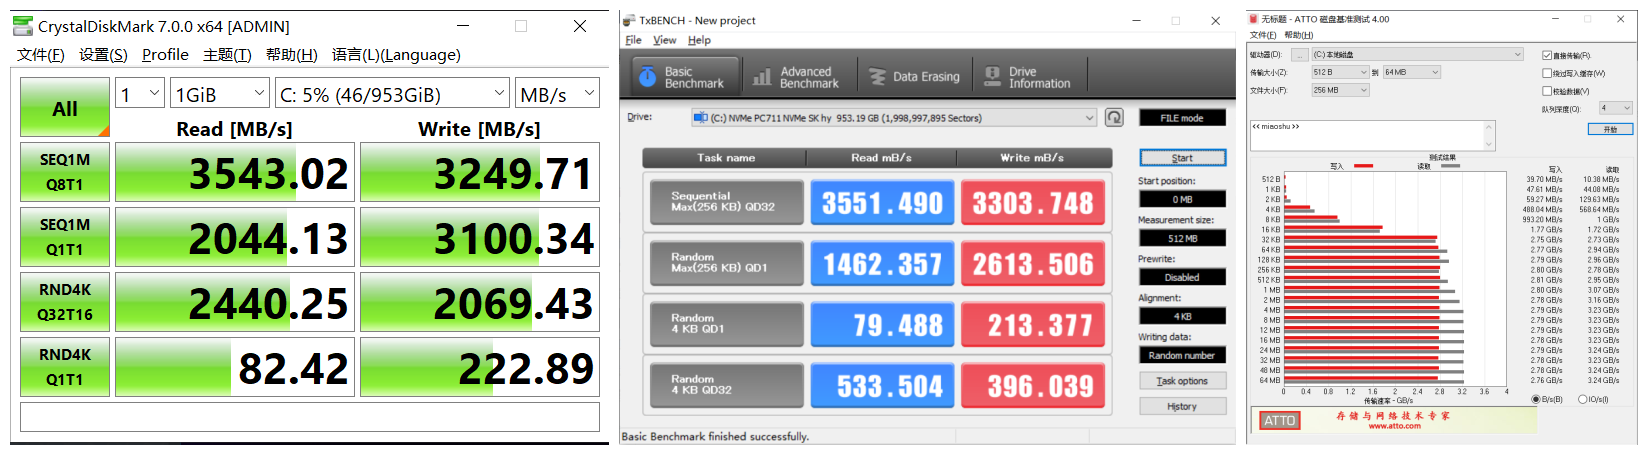The image size is (1648, 455).
Task: Open the Basic Benchmark tab in TxBENCH
Action: click(685, 77)
